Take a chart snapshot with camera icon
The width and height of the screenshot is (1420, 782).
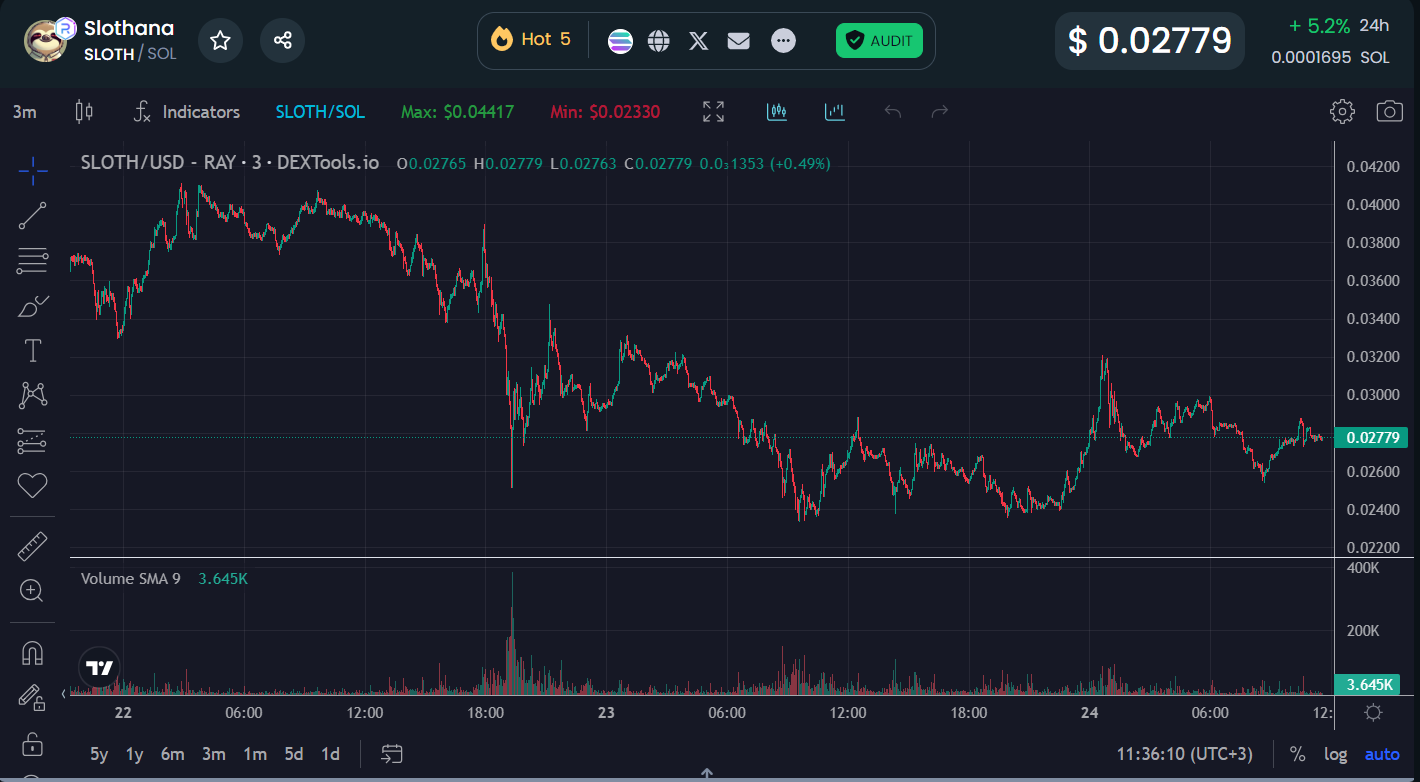coord(1389,112)
